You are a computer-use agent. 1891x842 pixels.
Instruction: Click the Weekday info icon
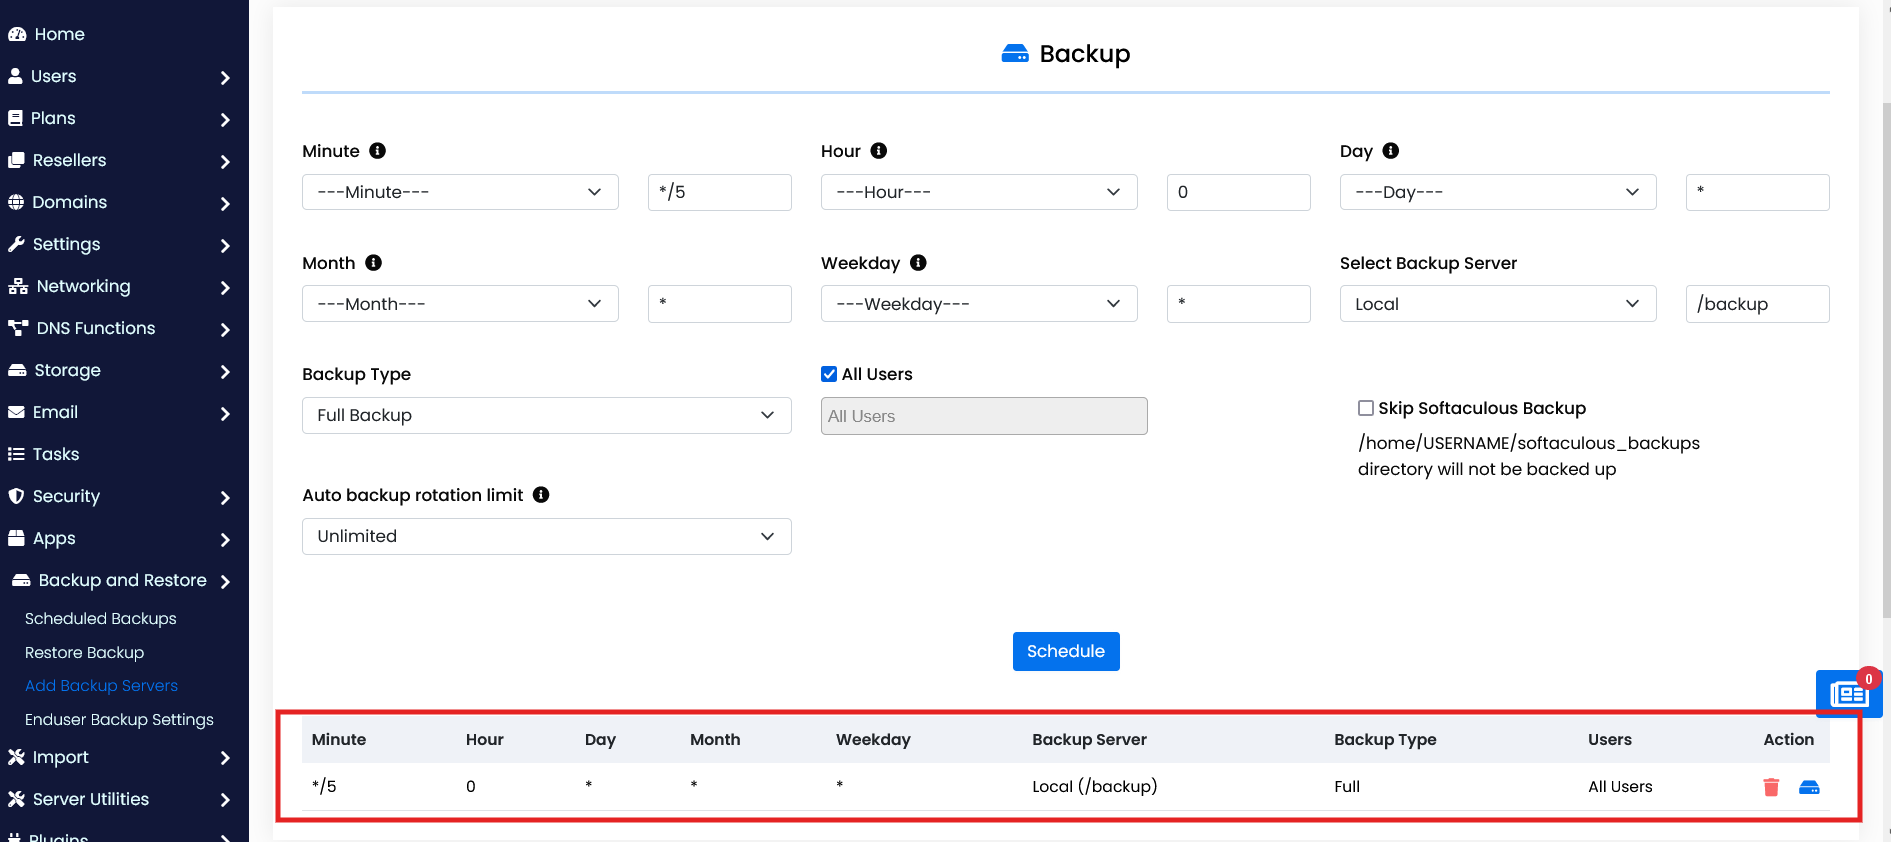point(918,263)
